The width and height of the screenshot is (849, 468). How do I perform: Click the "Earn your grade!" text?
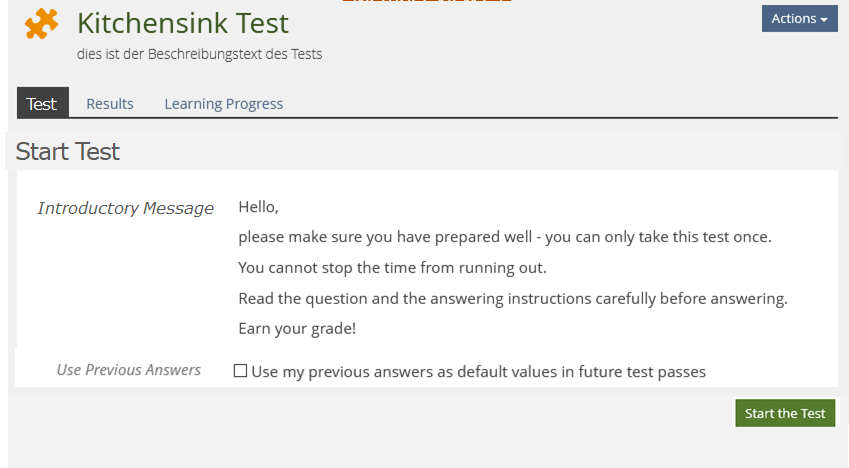click(297, 328)
